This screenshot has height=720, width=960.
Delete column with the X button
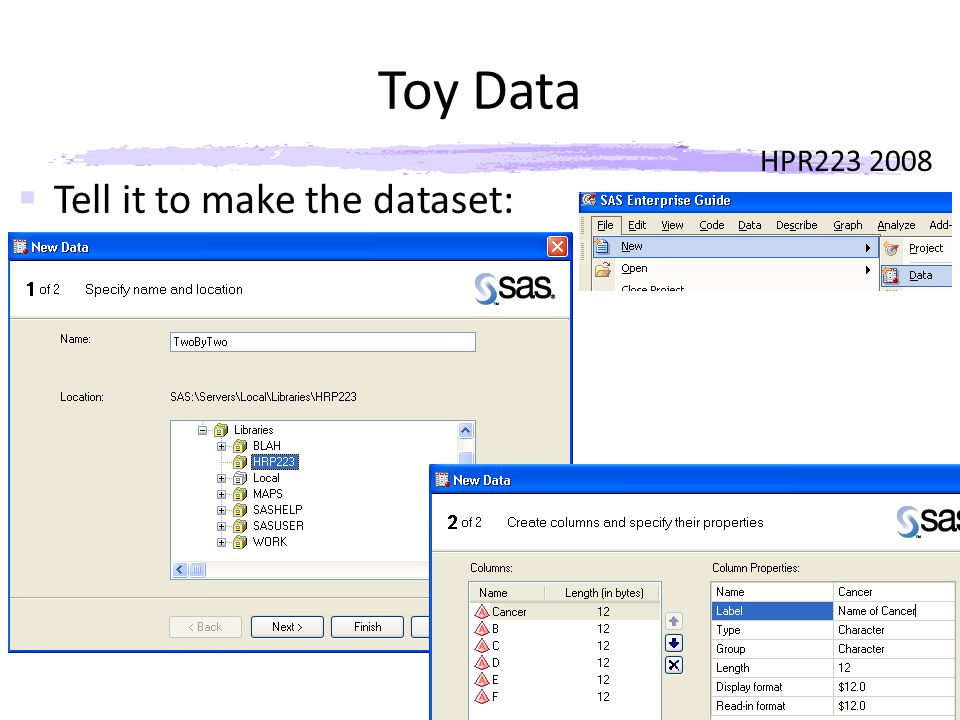coord(673,665)
